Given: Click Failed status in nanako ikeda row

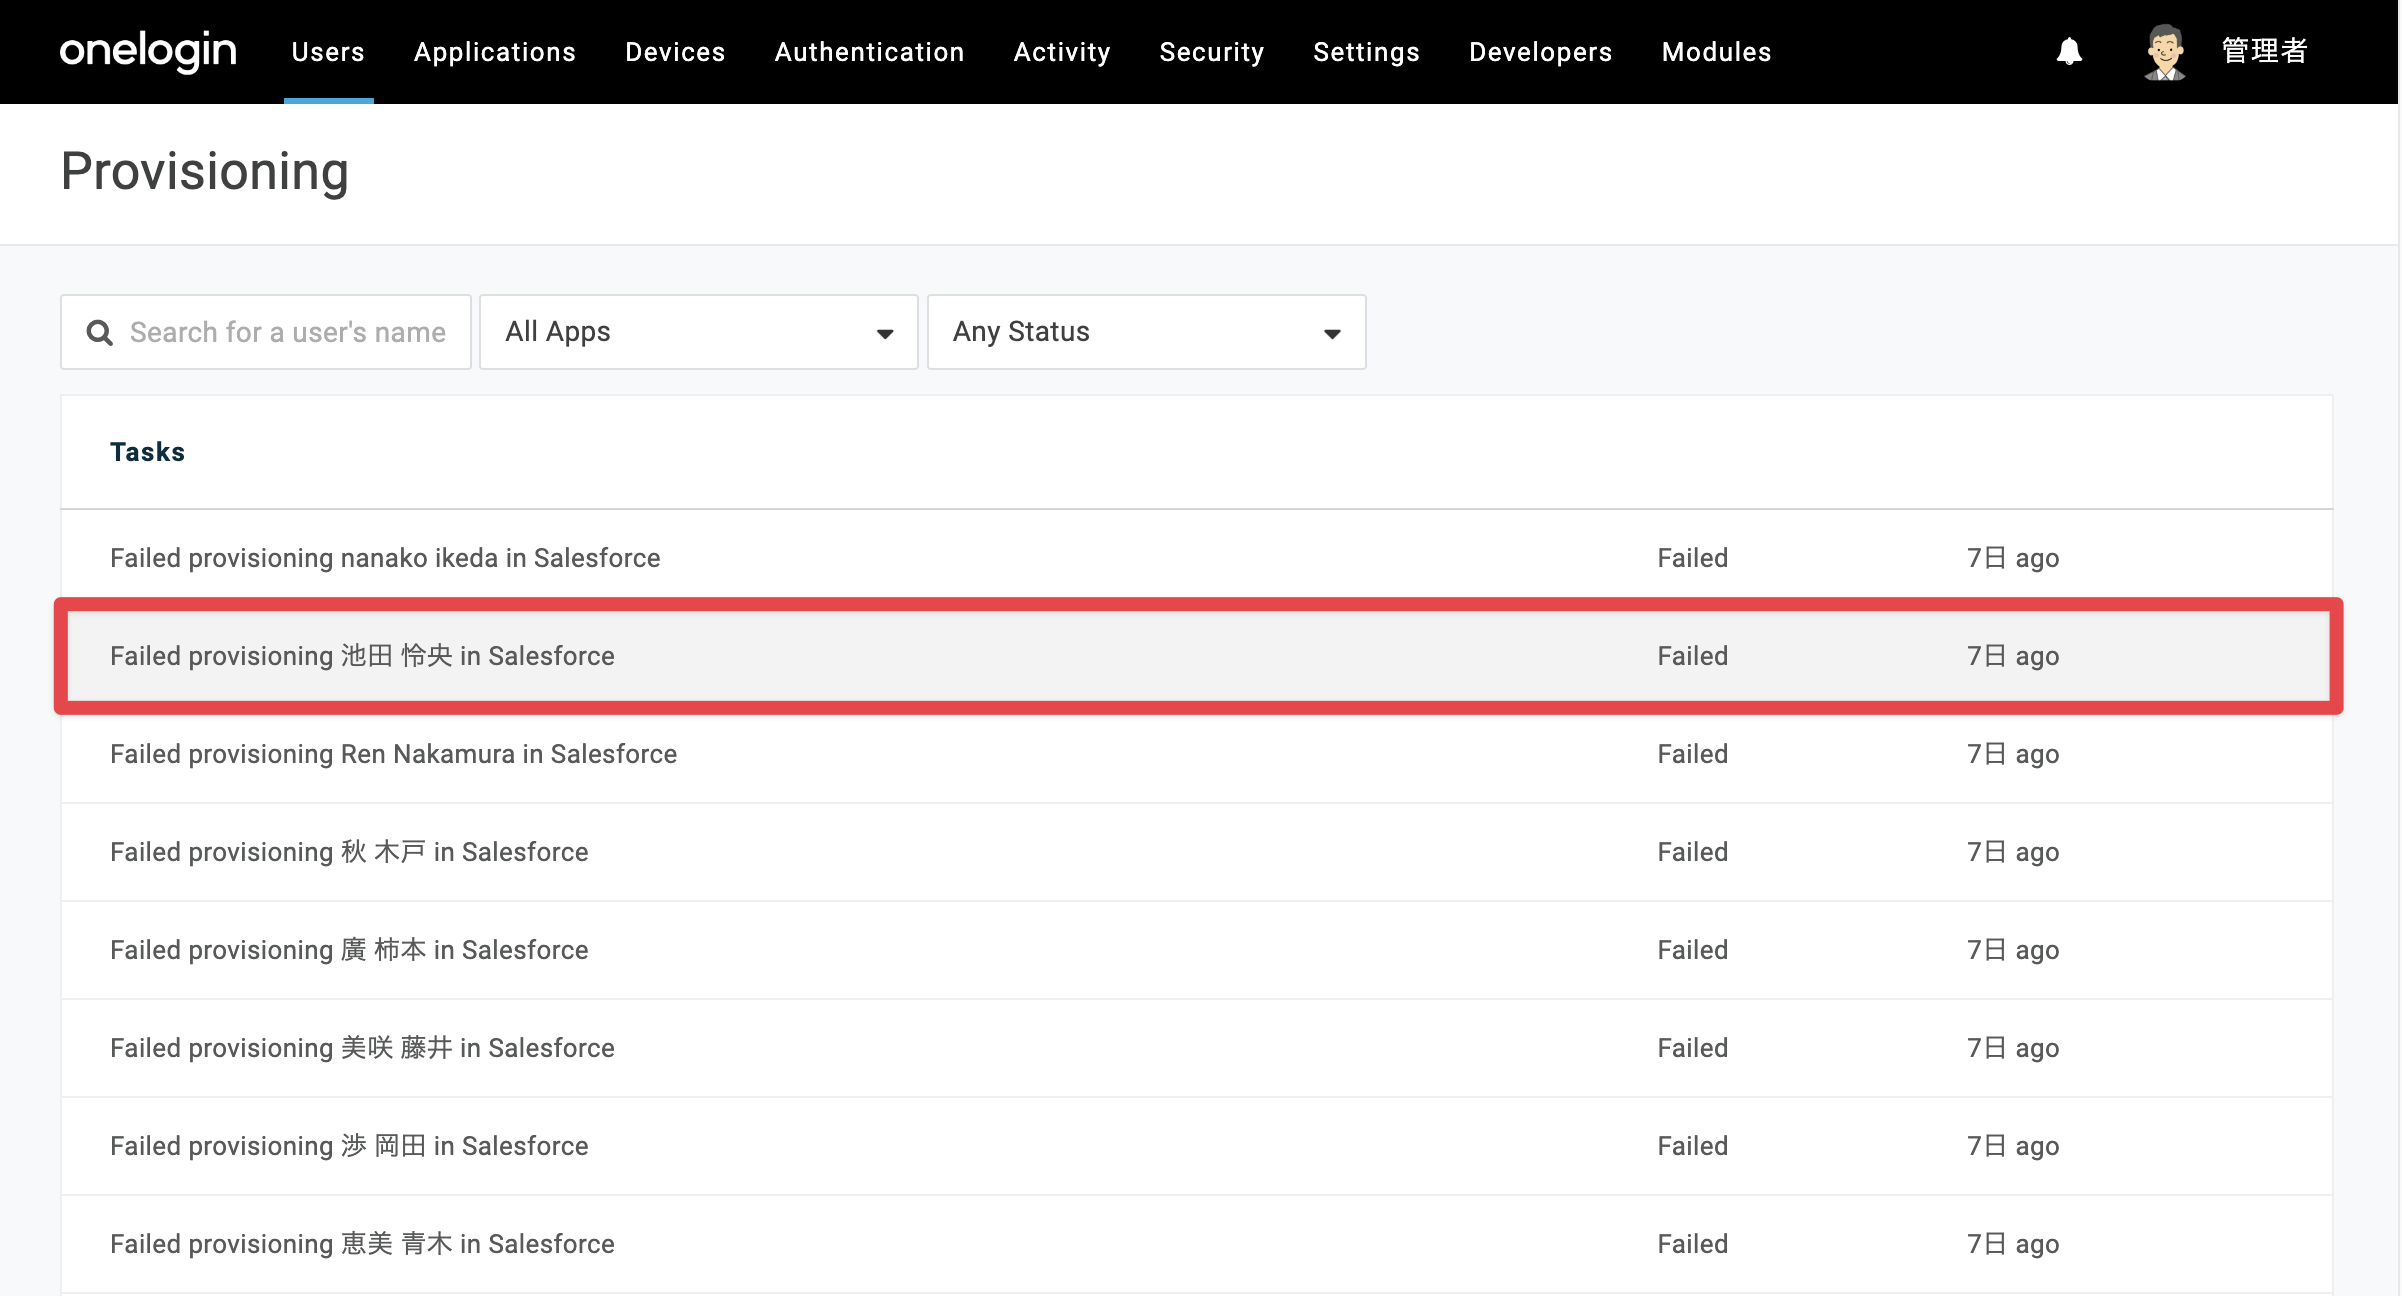Looking at the screenshot, I should click(x=1692, y=558).
